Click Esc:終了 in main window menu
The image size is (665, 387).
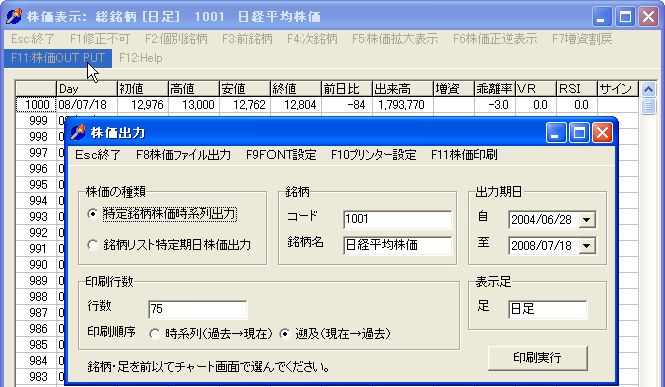(x=33, y=39)
